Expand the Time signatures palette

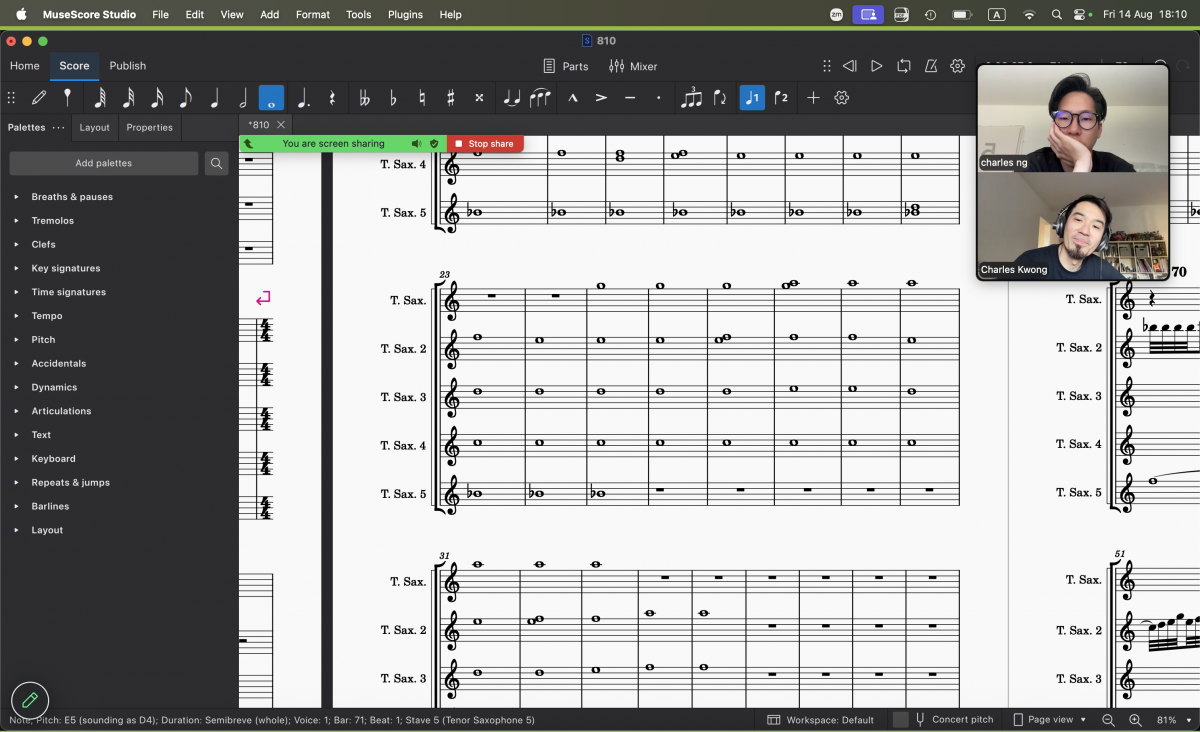(68, 292)
